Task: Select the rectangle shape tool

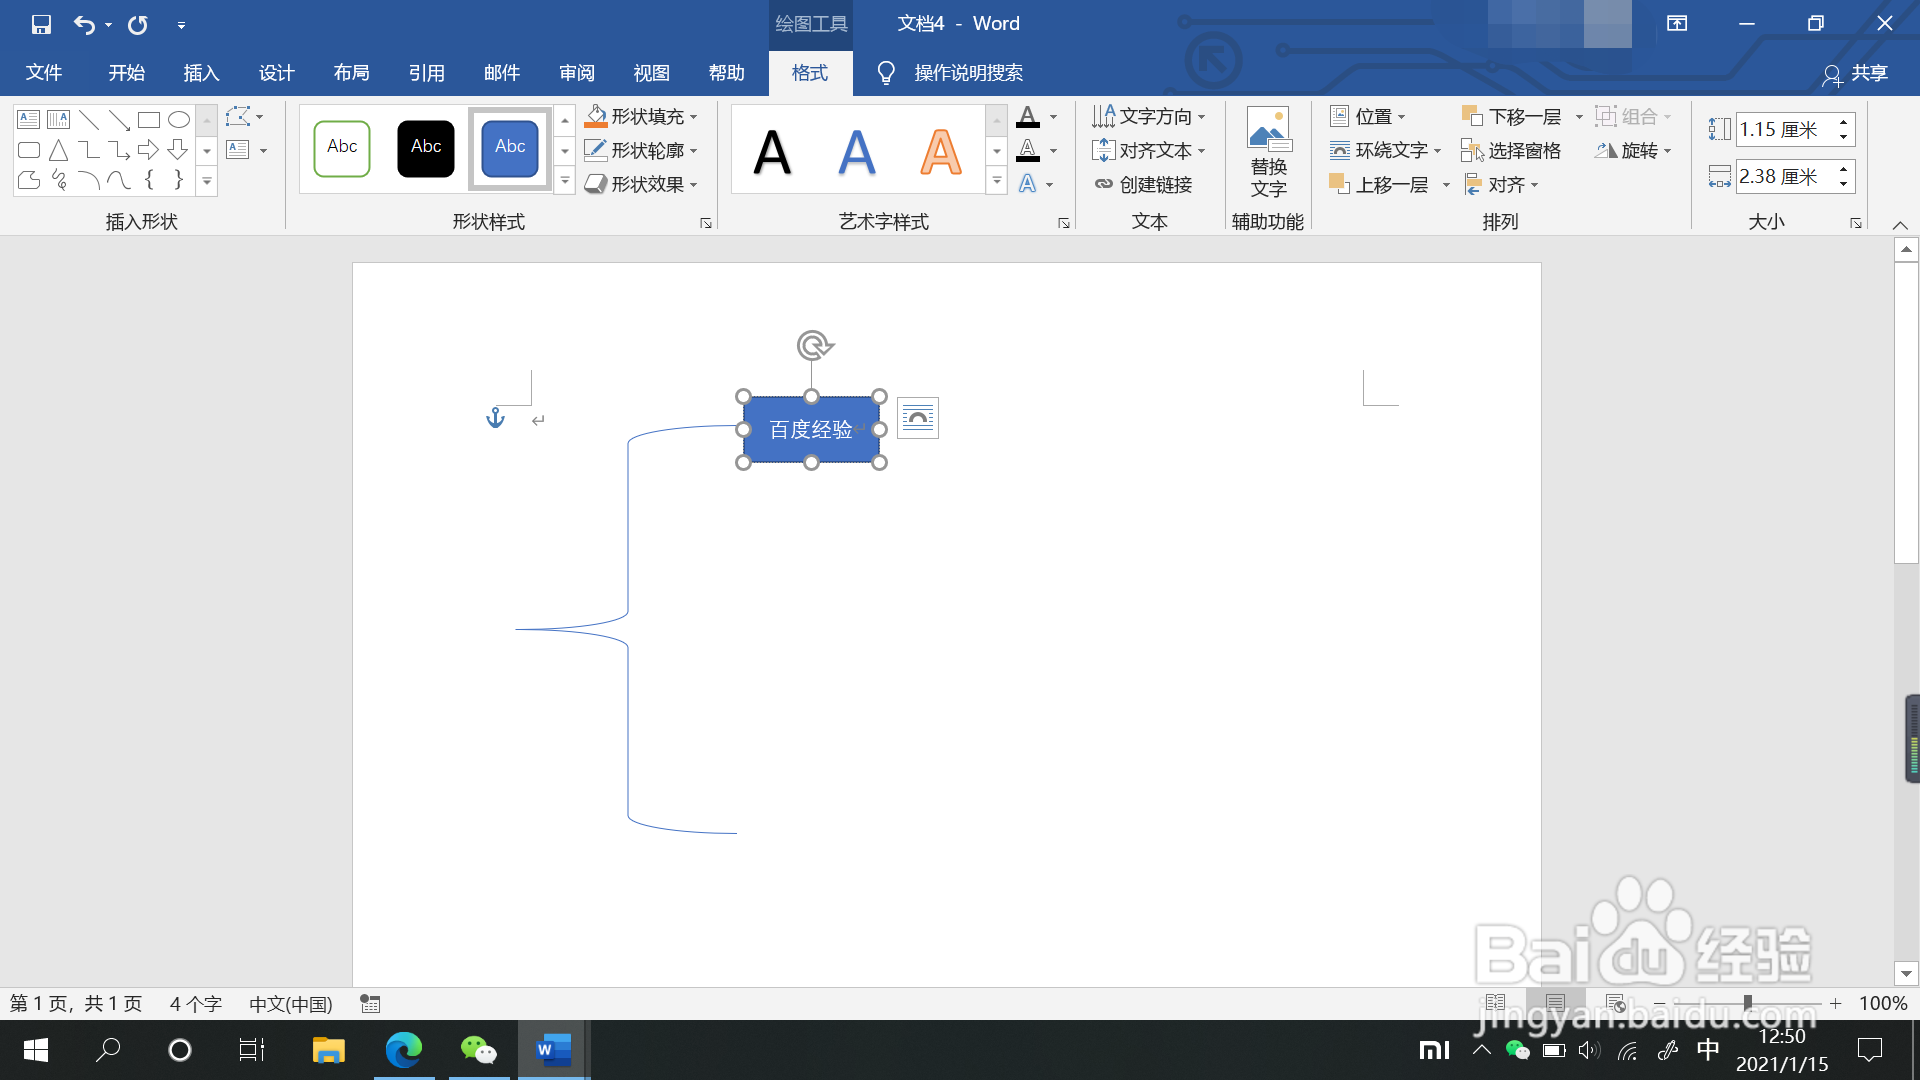Action: click(x=149, y=120)
